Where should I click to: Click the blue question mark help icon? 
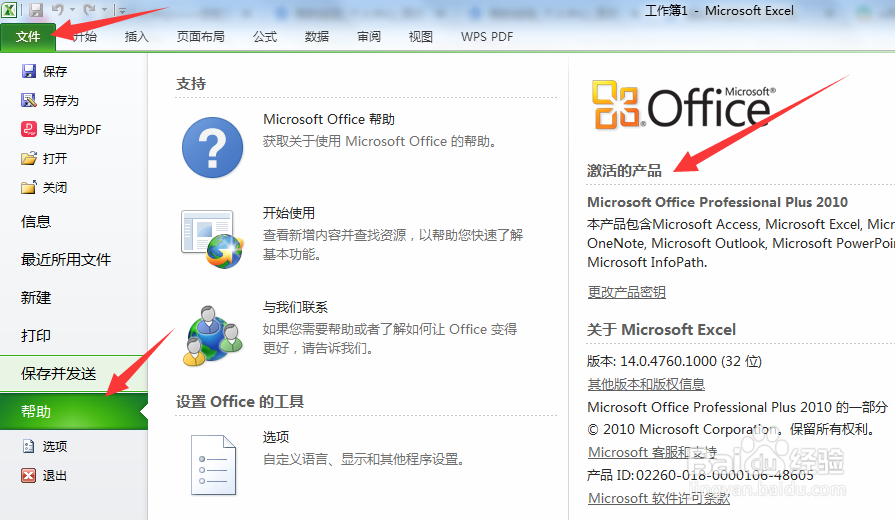212,147
